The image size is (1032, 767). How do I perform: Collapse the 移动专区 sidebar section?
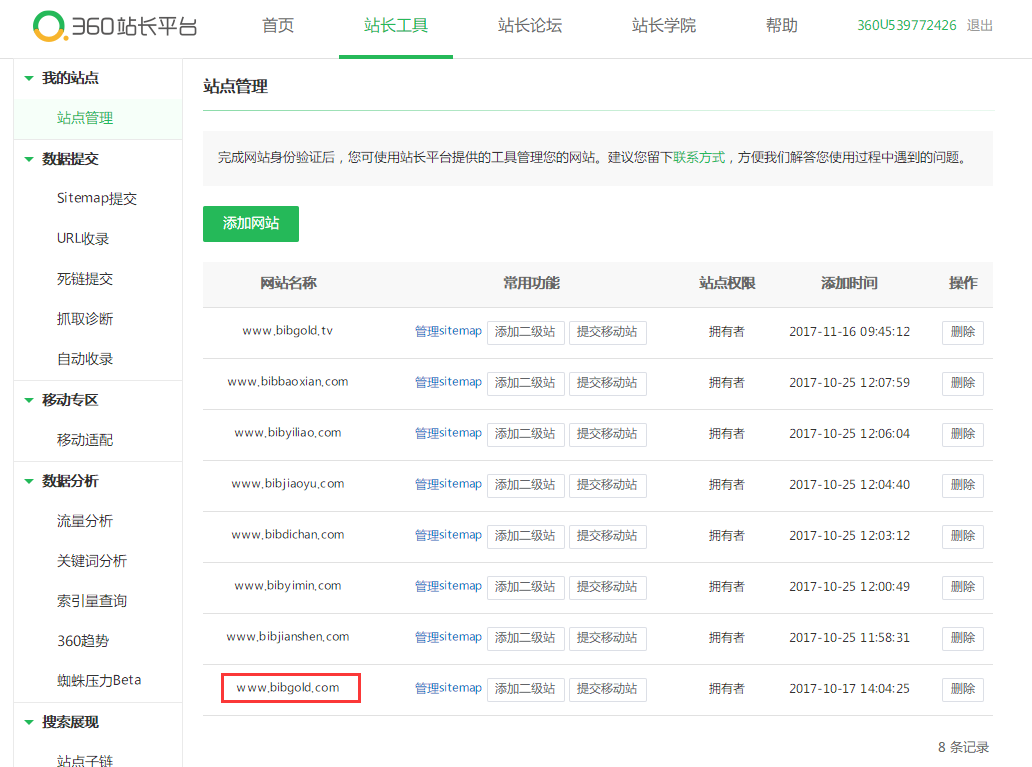coord(28,399)
